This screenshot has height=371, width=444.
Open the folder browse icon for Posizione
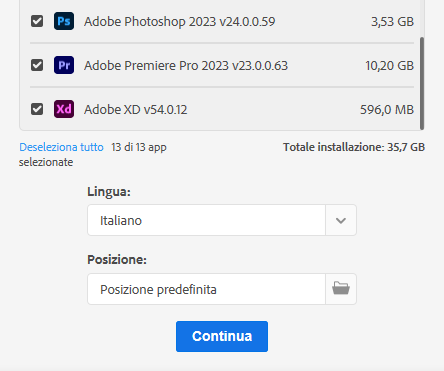click(341, 289)
